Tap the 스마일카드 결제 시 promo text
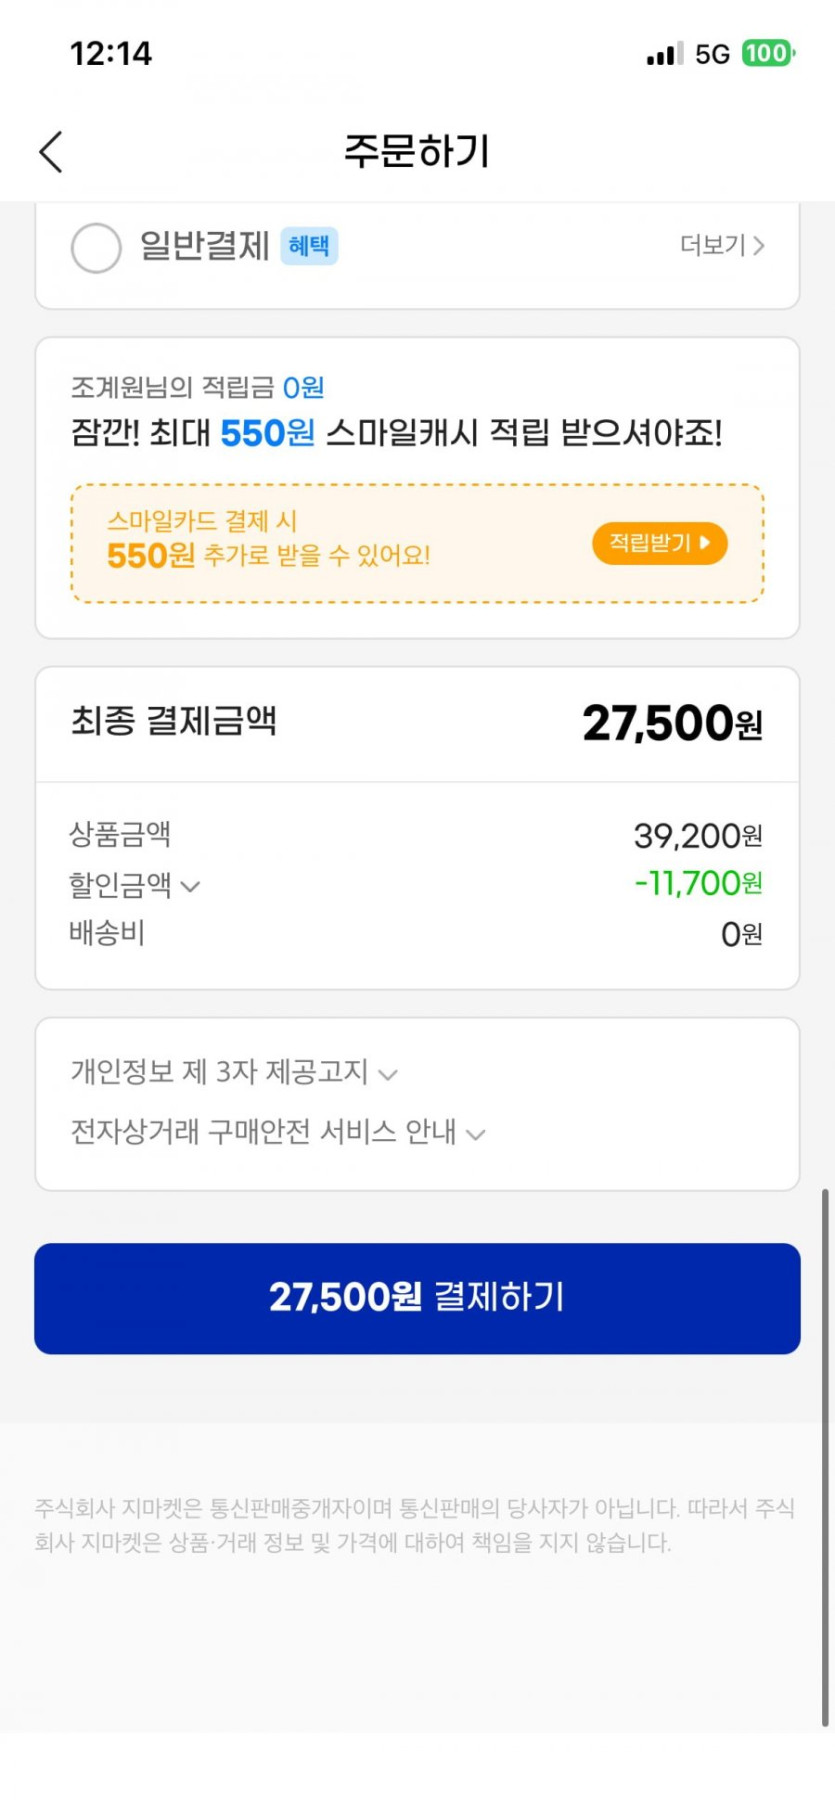The width and height of the screenshot is (835, 1806). click(x=202, y=521)
